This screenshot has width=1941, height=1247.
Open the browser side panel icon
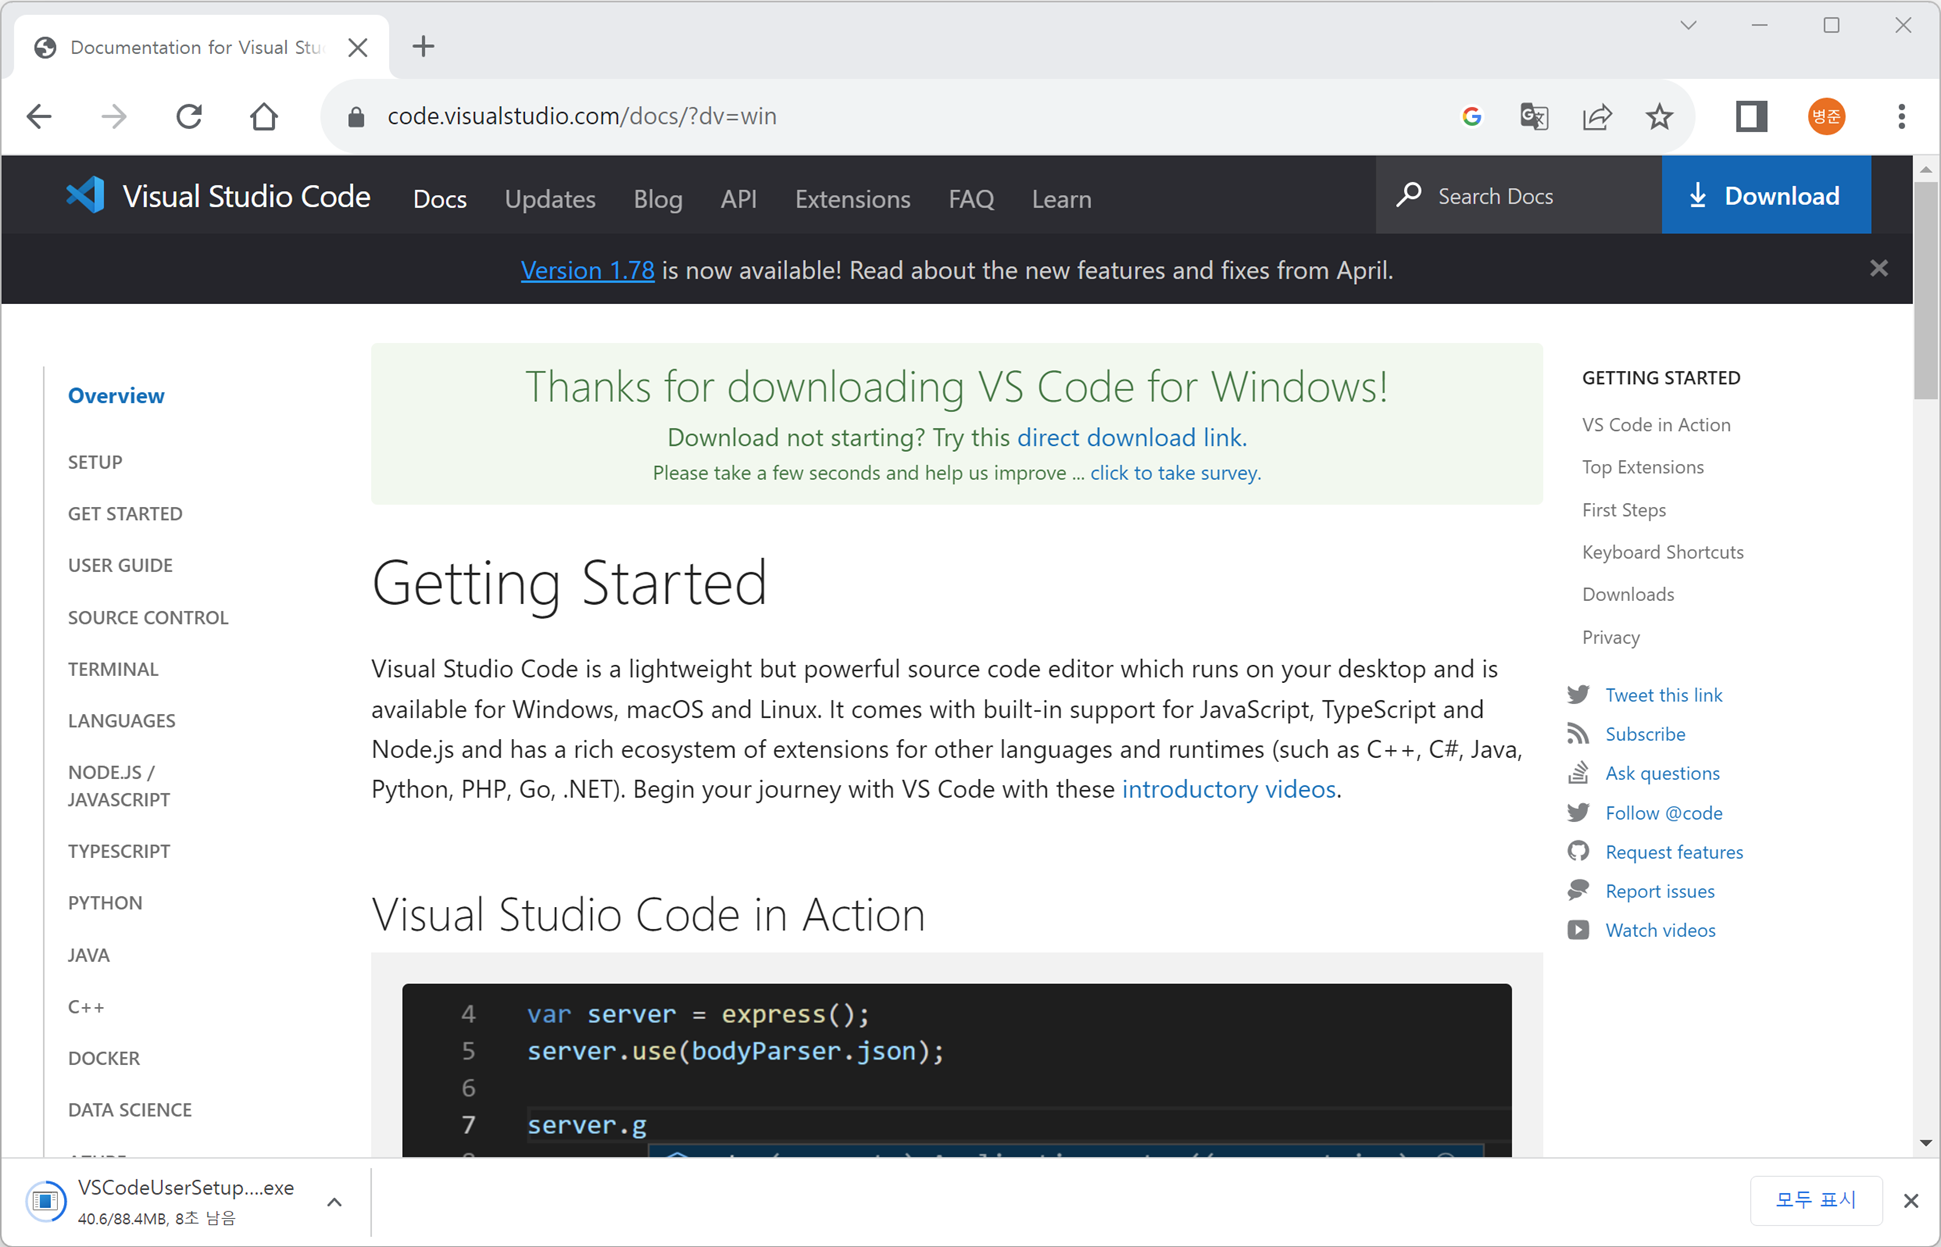1751,116
